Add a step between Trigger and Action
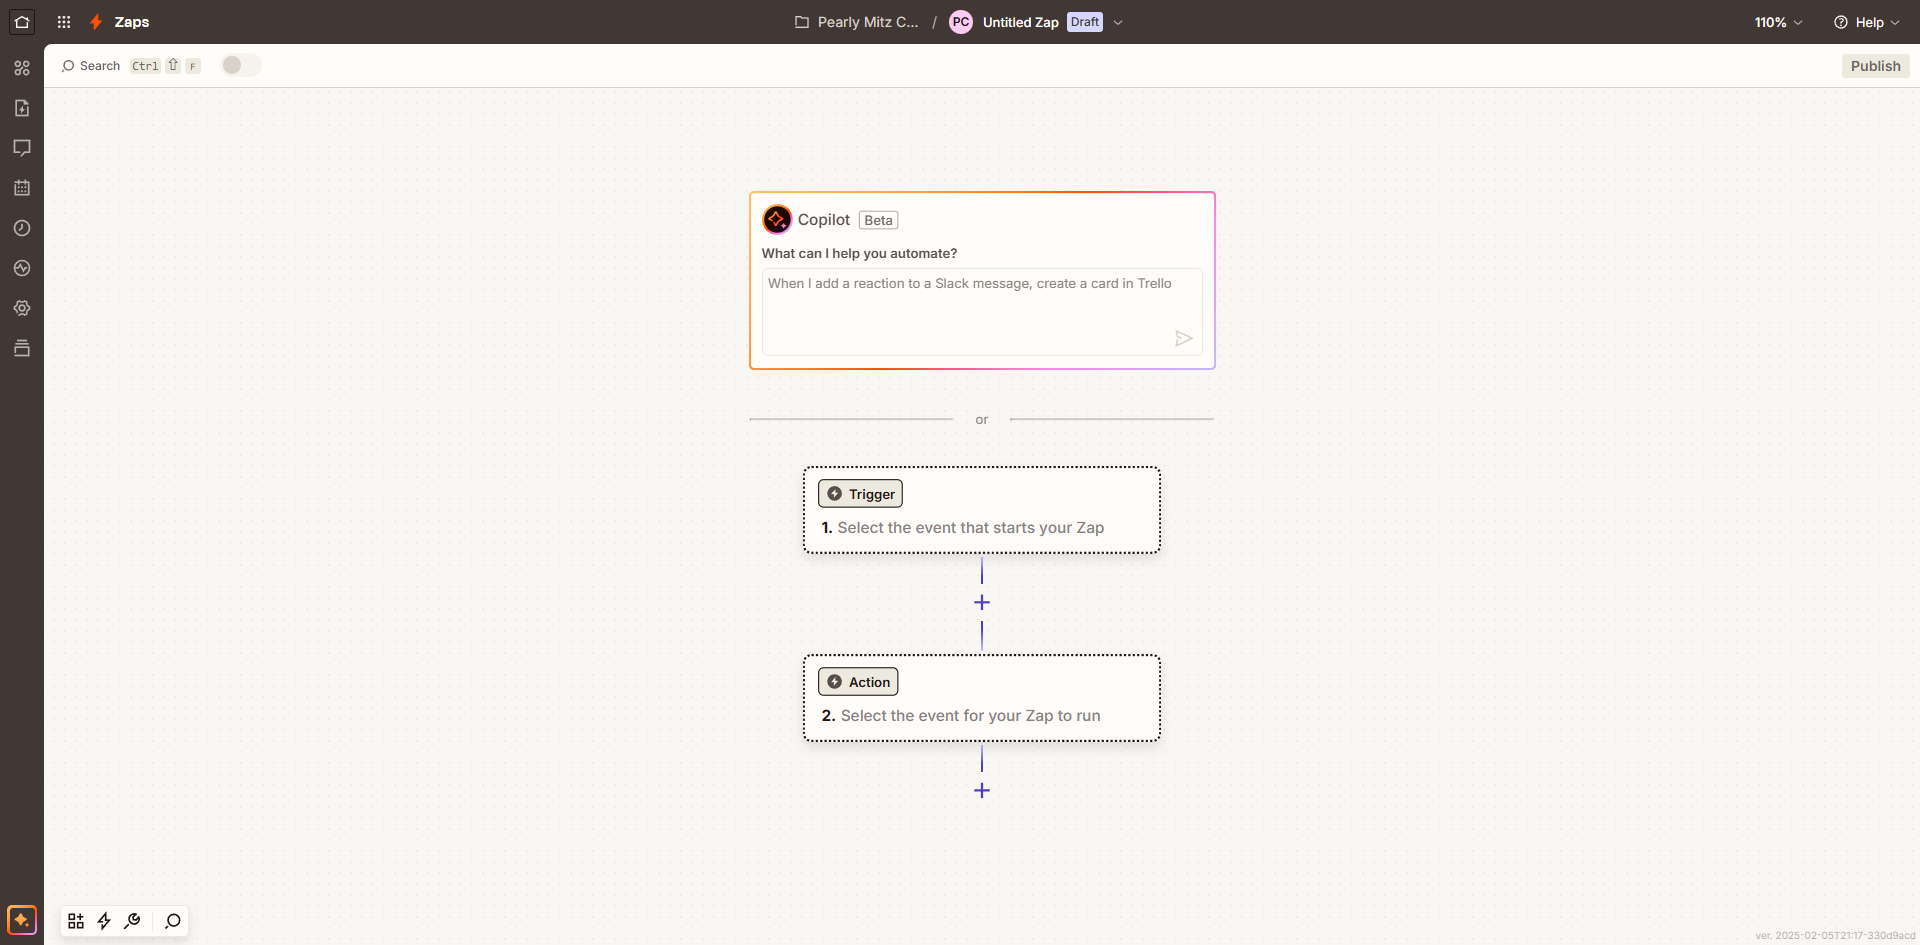1920x945 pixels. (x=982, y=603)
